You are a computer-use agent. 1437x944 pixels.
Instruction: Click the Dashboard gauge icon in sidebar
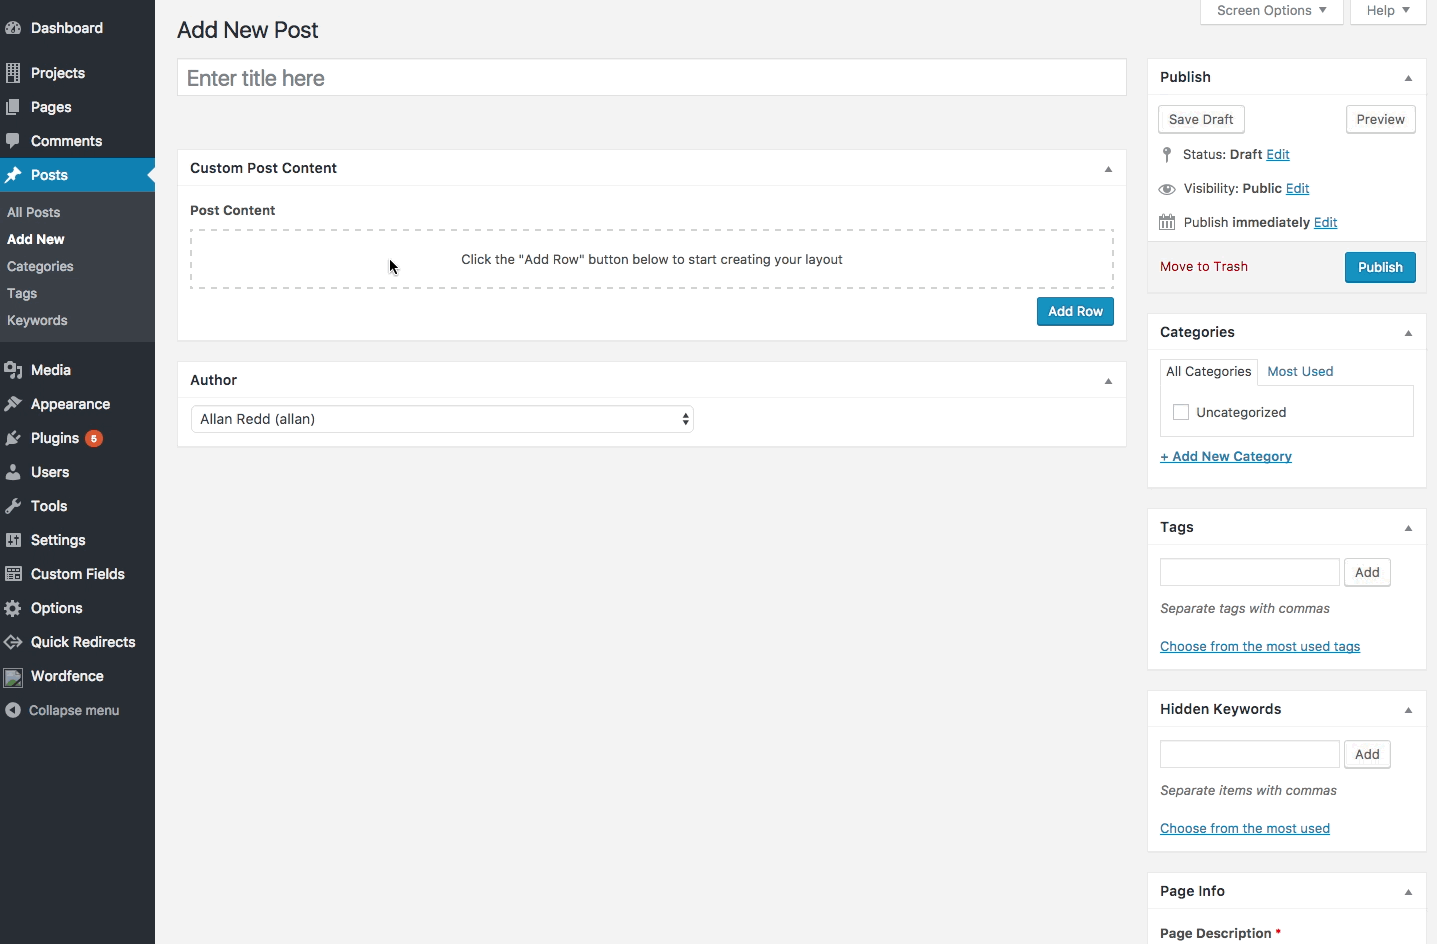(13, 28)
